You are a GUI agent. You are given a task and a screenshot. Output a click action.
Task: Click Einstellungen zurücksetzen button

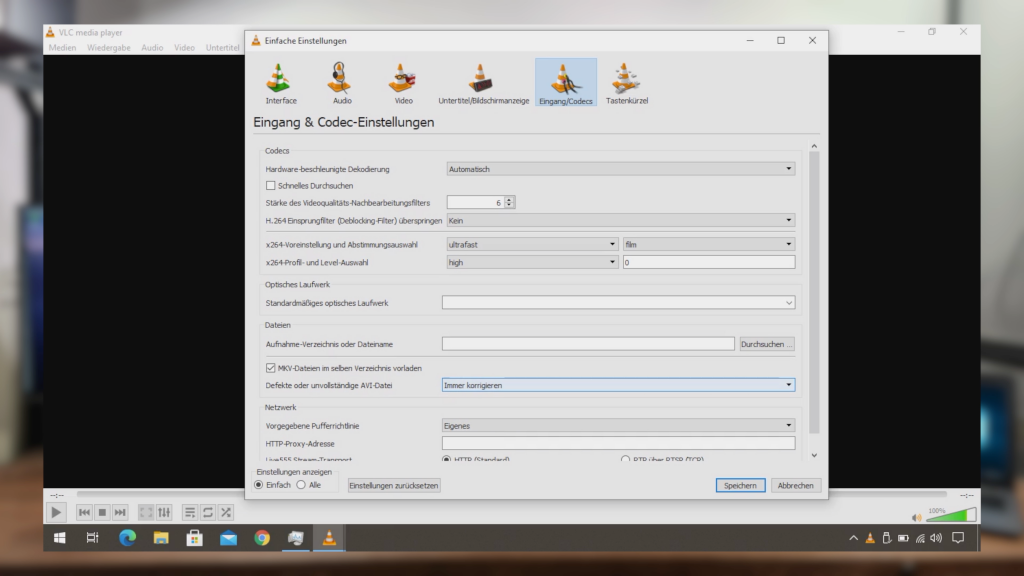(x=394, y=485)
